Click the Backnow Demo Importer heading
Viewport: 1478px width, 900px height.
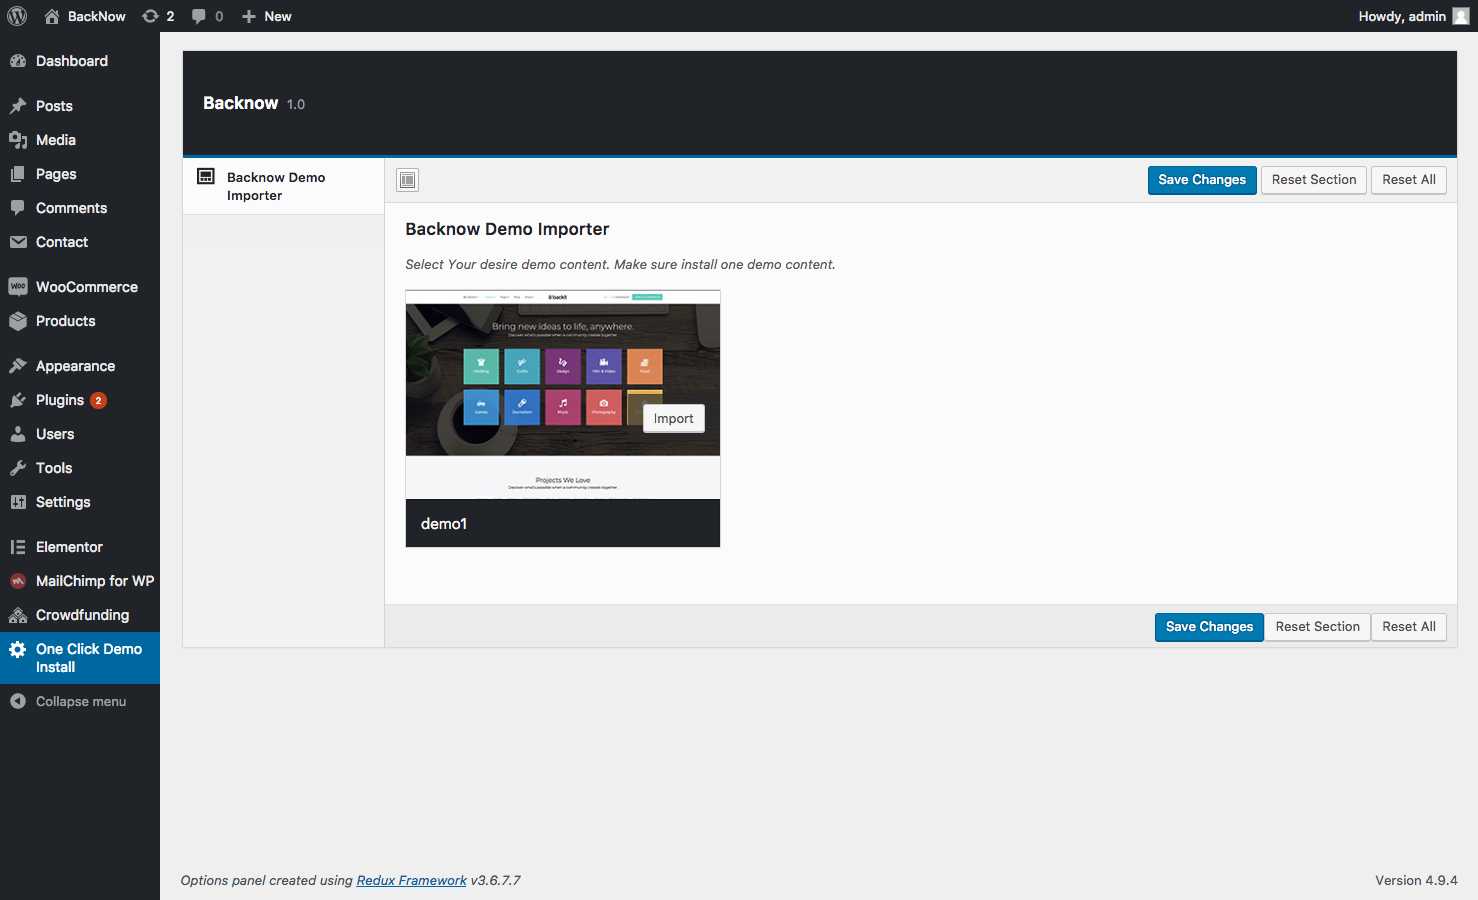(507, 229)
